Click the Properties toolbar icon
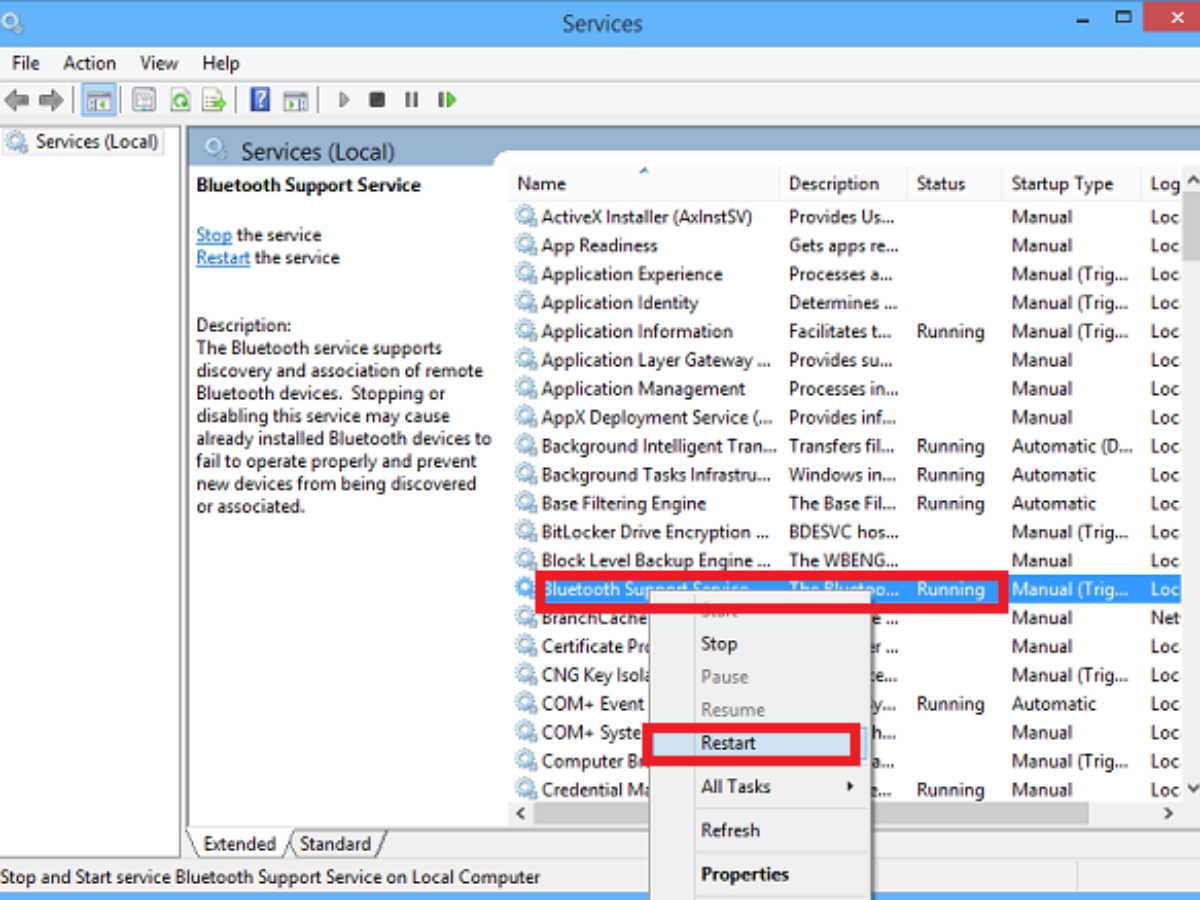Image resolution: width=1200 pixels, height=900 pixels. click(x=144, y=100)
